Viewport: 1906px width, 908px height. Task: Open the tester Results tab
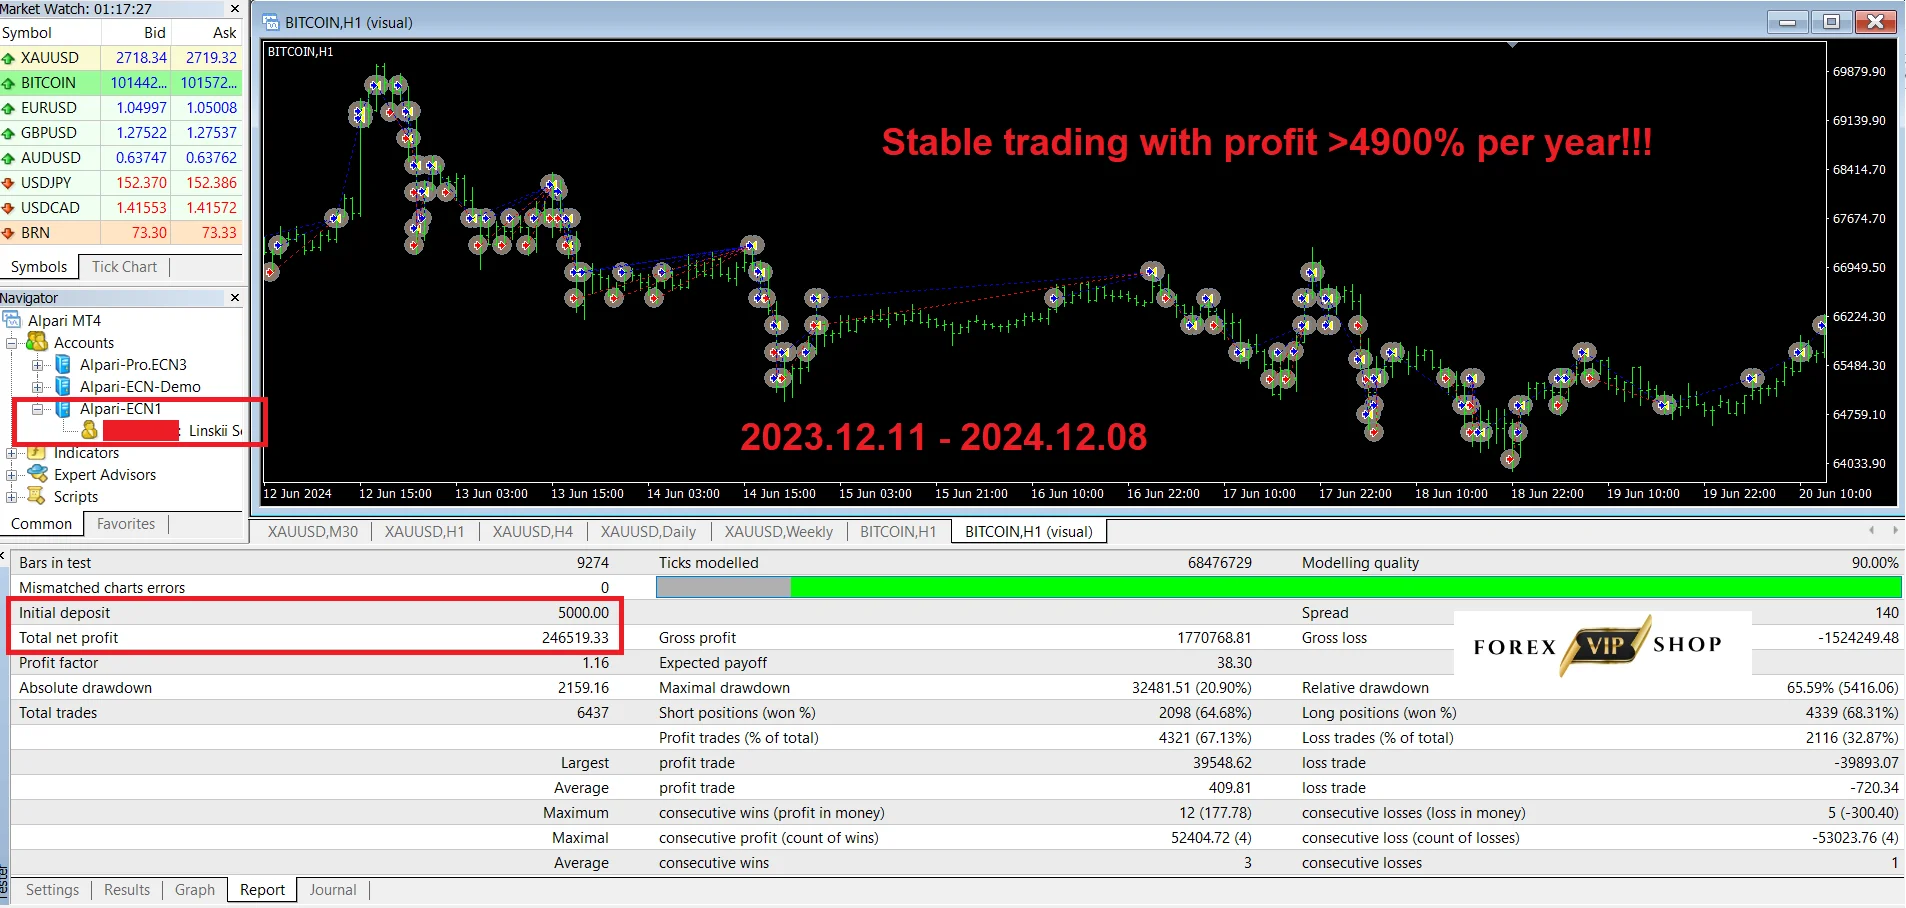tap(127, 890)
